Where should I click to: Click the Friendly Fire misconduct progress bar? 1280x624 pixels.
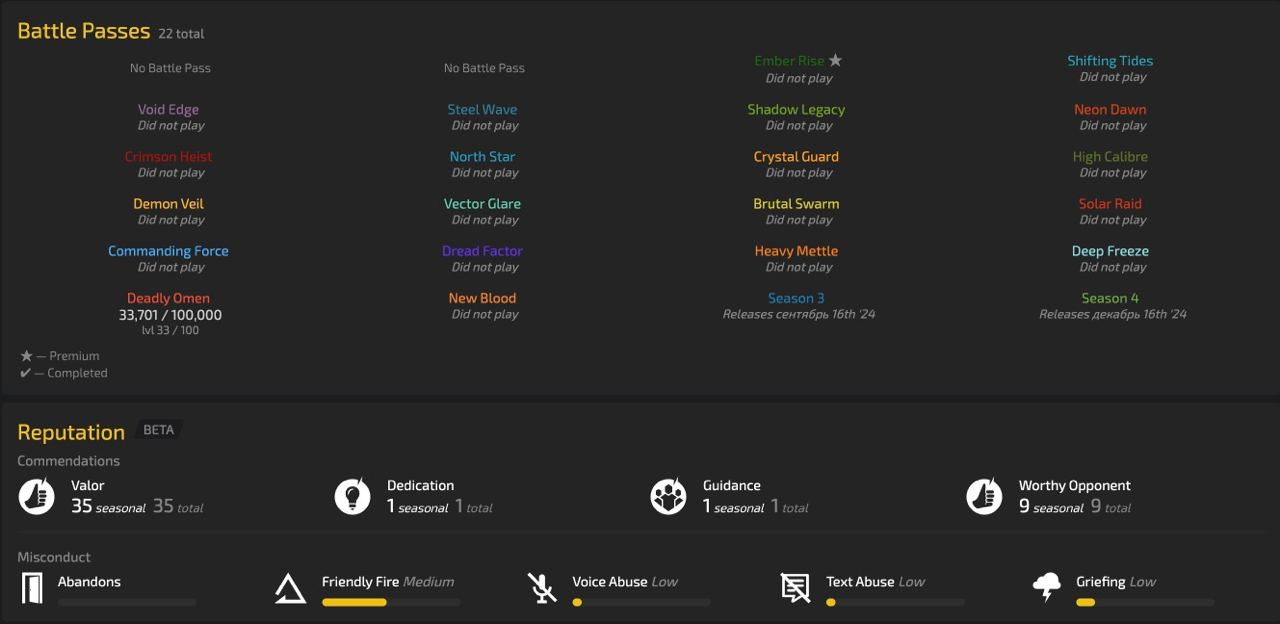point(391,603)
